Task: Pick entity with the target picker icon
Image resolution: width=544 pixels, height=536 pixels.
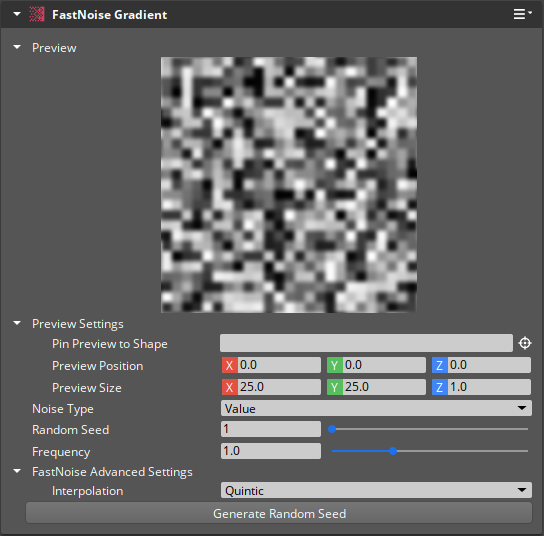Action: tap(525, 343)
